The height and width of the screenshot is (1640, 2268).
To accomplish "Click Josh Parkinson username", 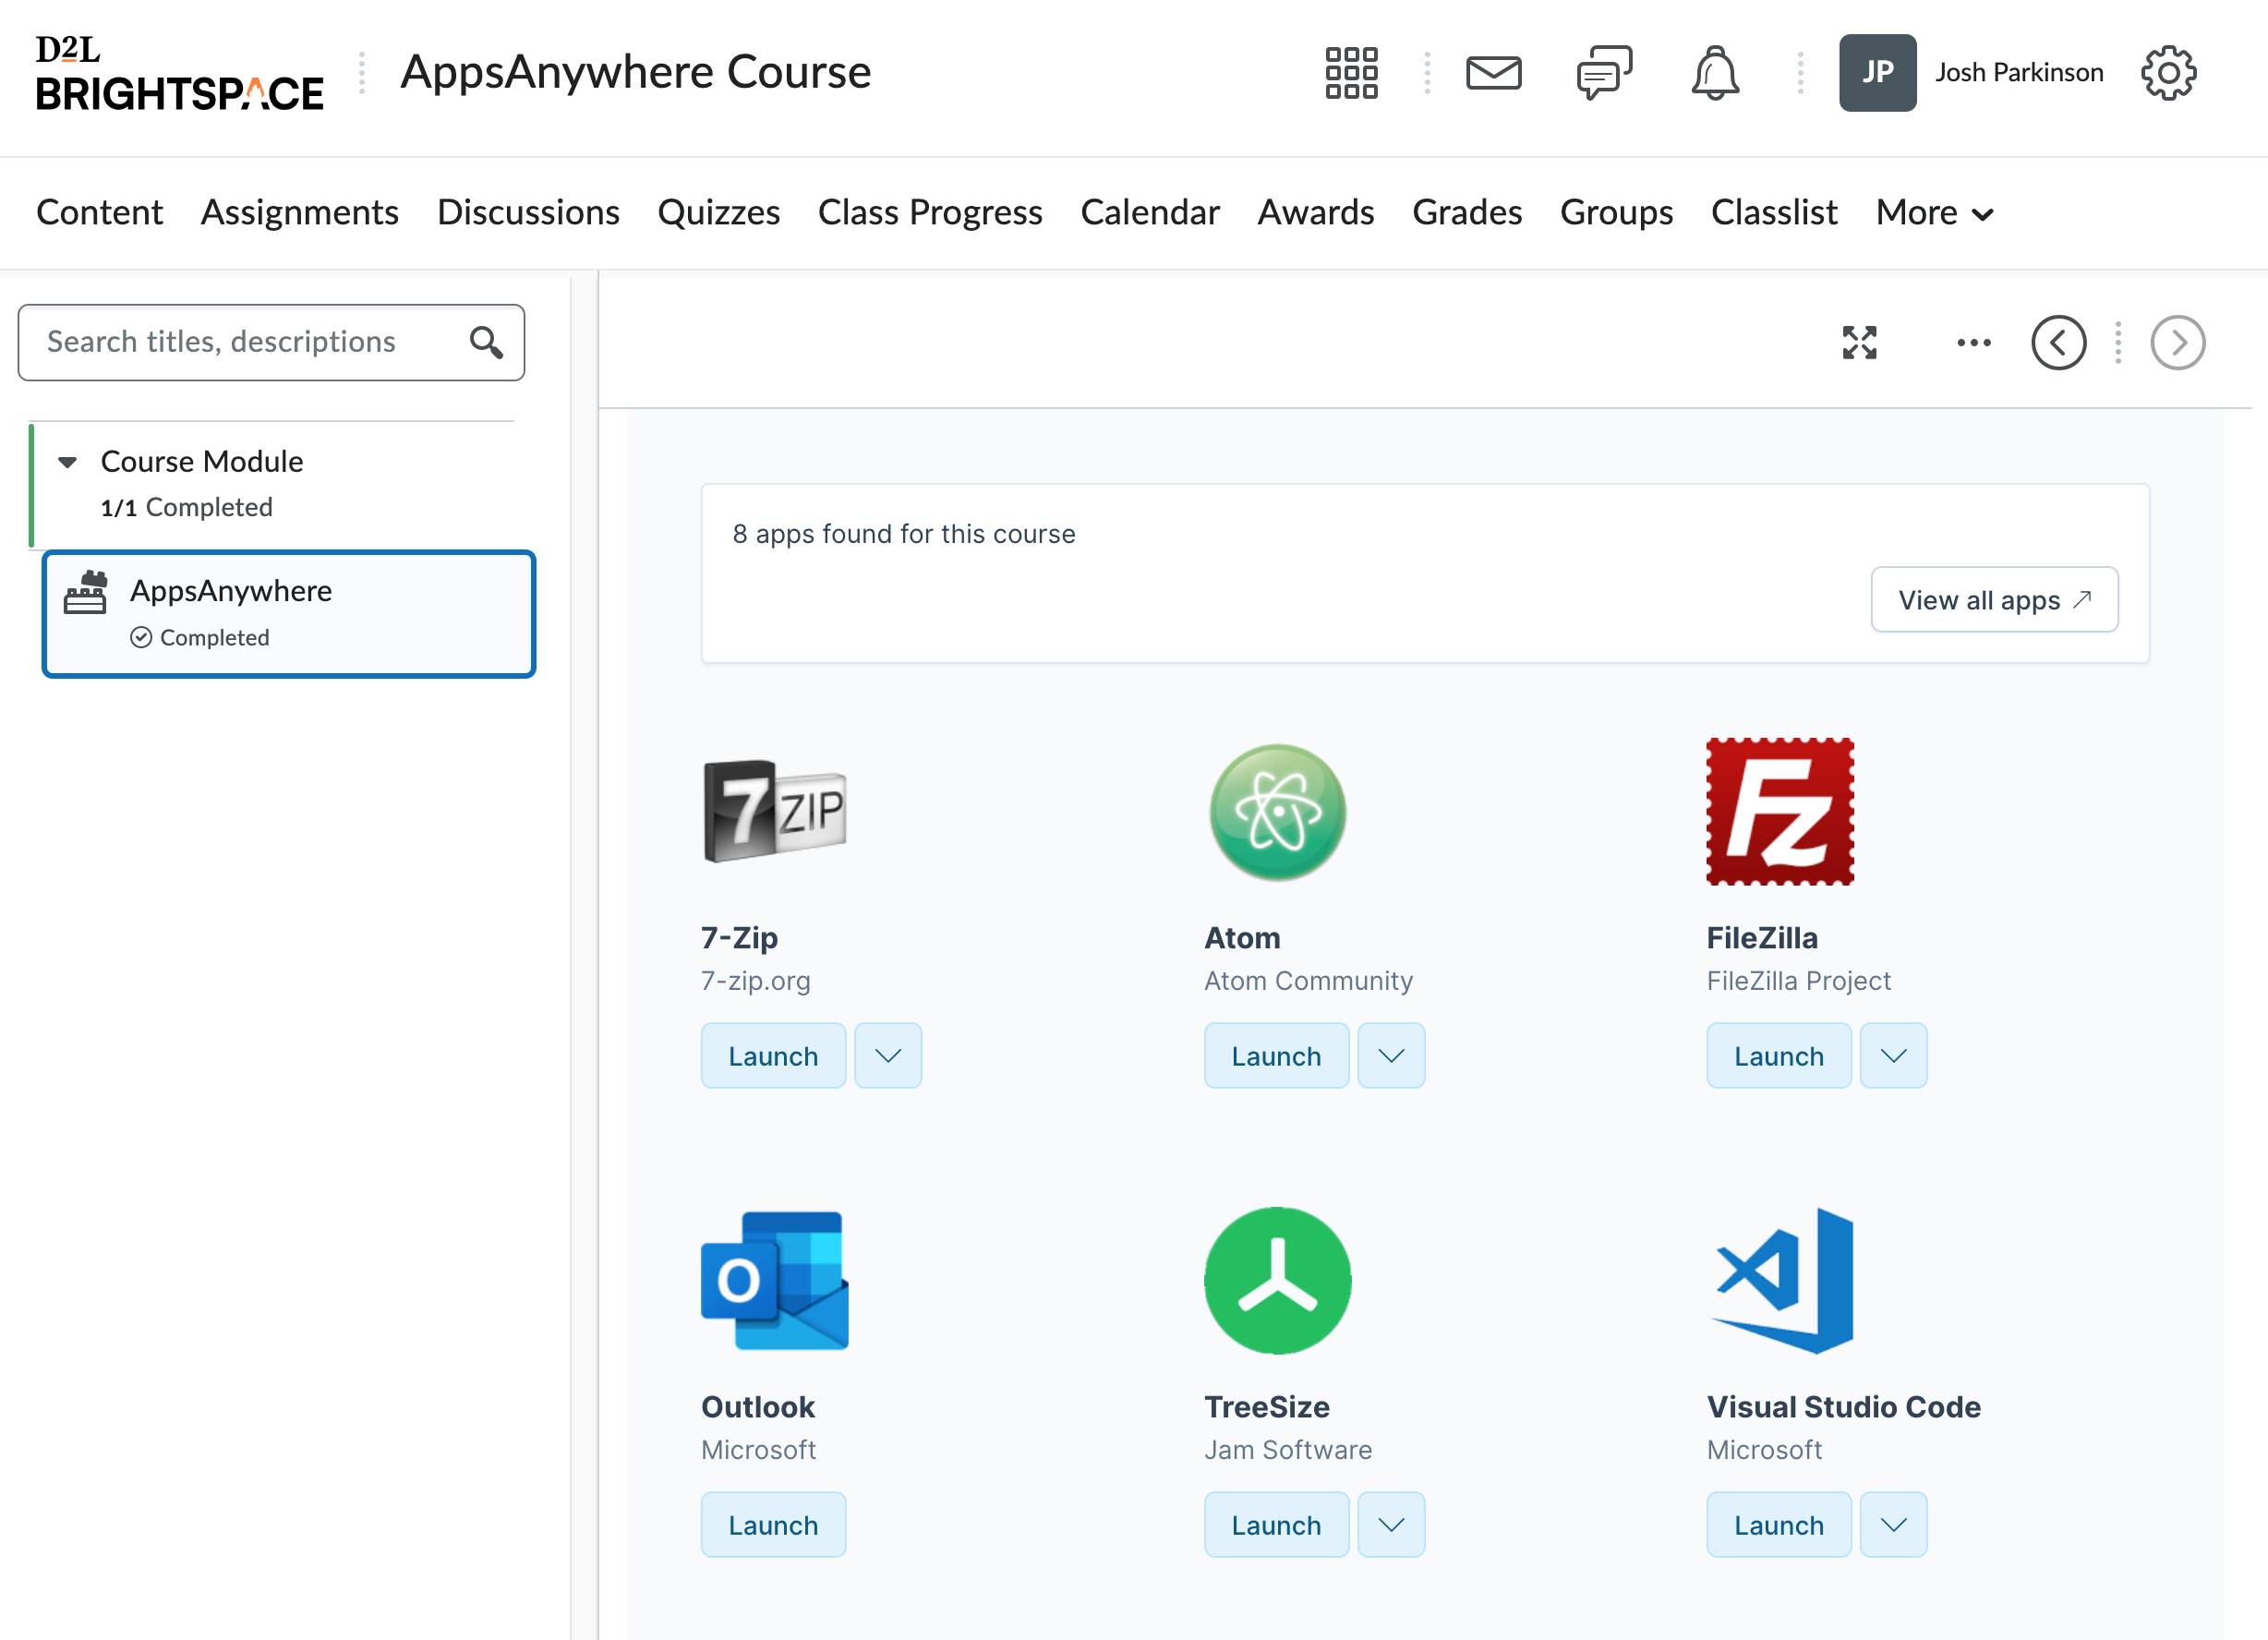I will coord(2019,73).
